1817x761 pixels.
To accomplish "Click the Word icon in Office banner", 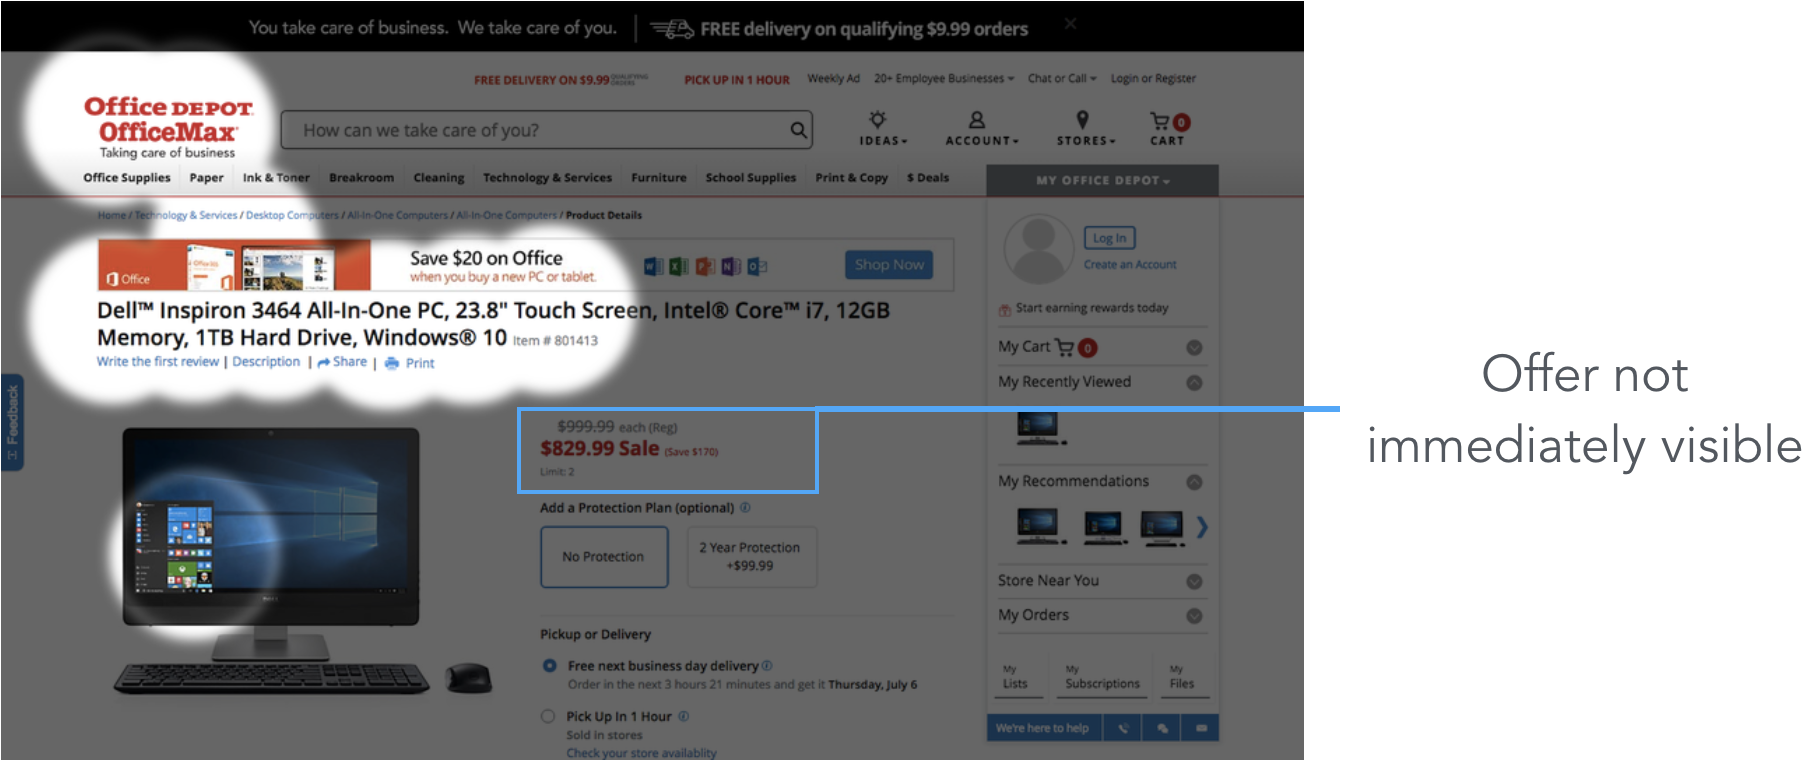I will [653, 266].
